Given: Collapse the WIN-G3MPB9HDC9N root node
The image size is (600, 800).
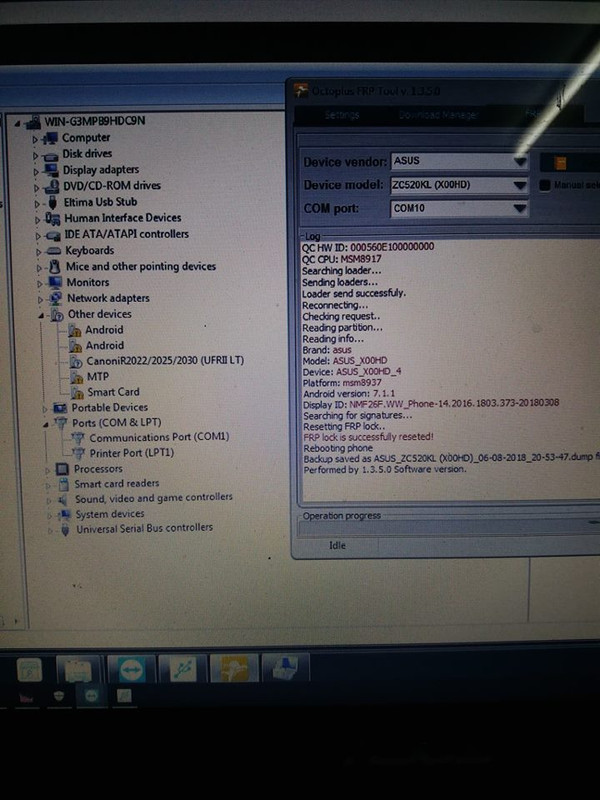Looking at the screenshot, I should point(17,123).
